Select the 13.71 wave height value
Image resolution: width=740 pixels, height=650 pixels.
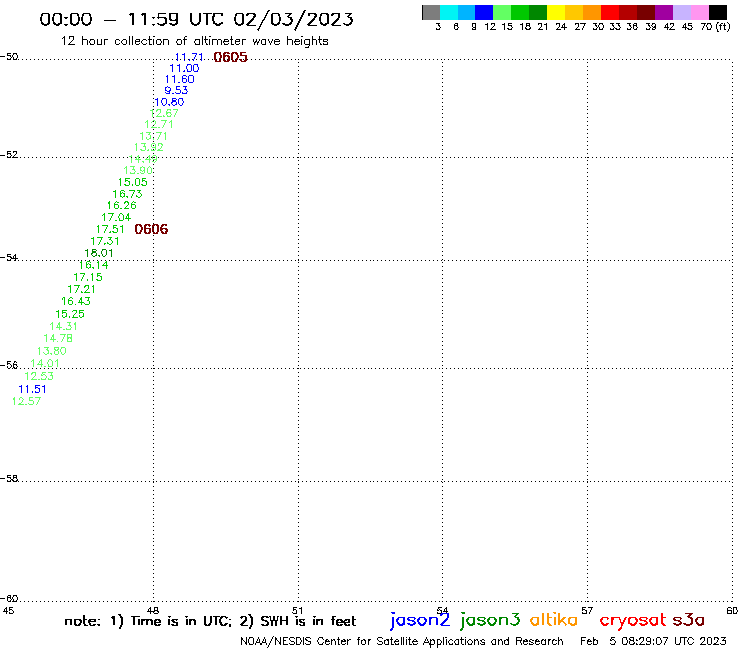(153, 136)
